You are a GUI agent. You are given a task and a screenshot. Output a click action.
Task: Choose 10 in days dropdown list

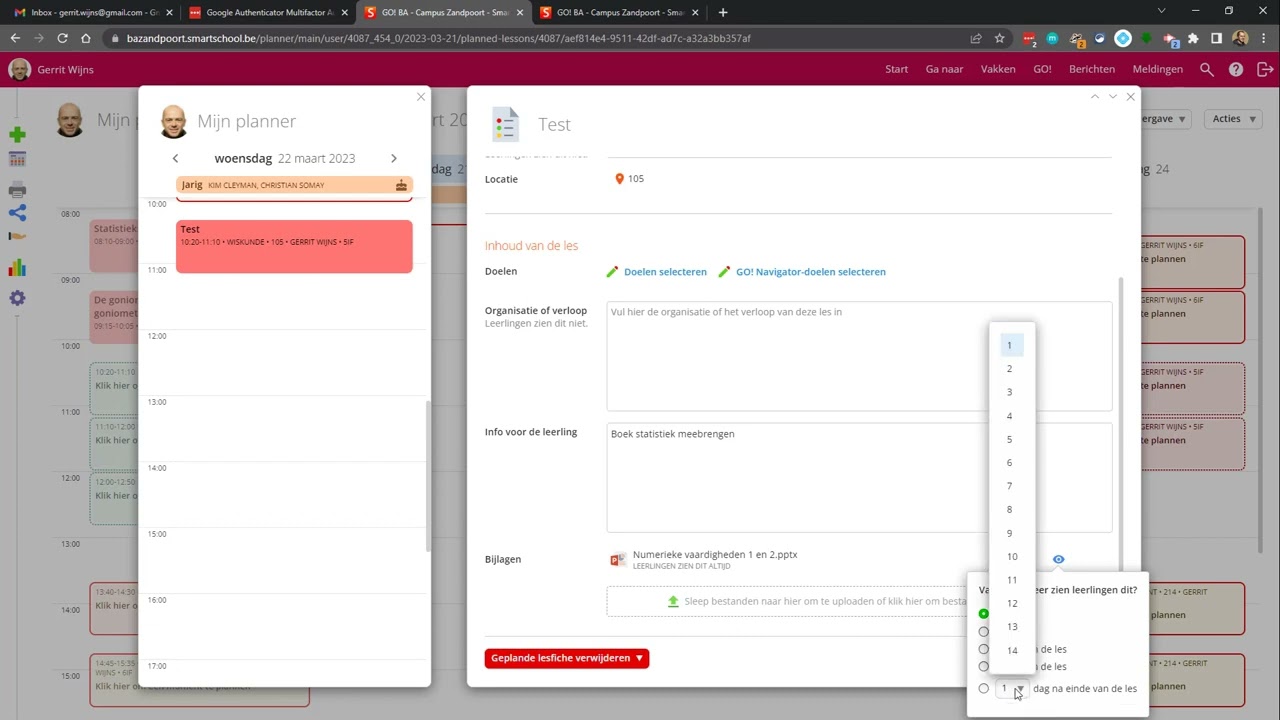(x=1012, y=556)
